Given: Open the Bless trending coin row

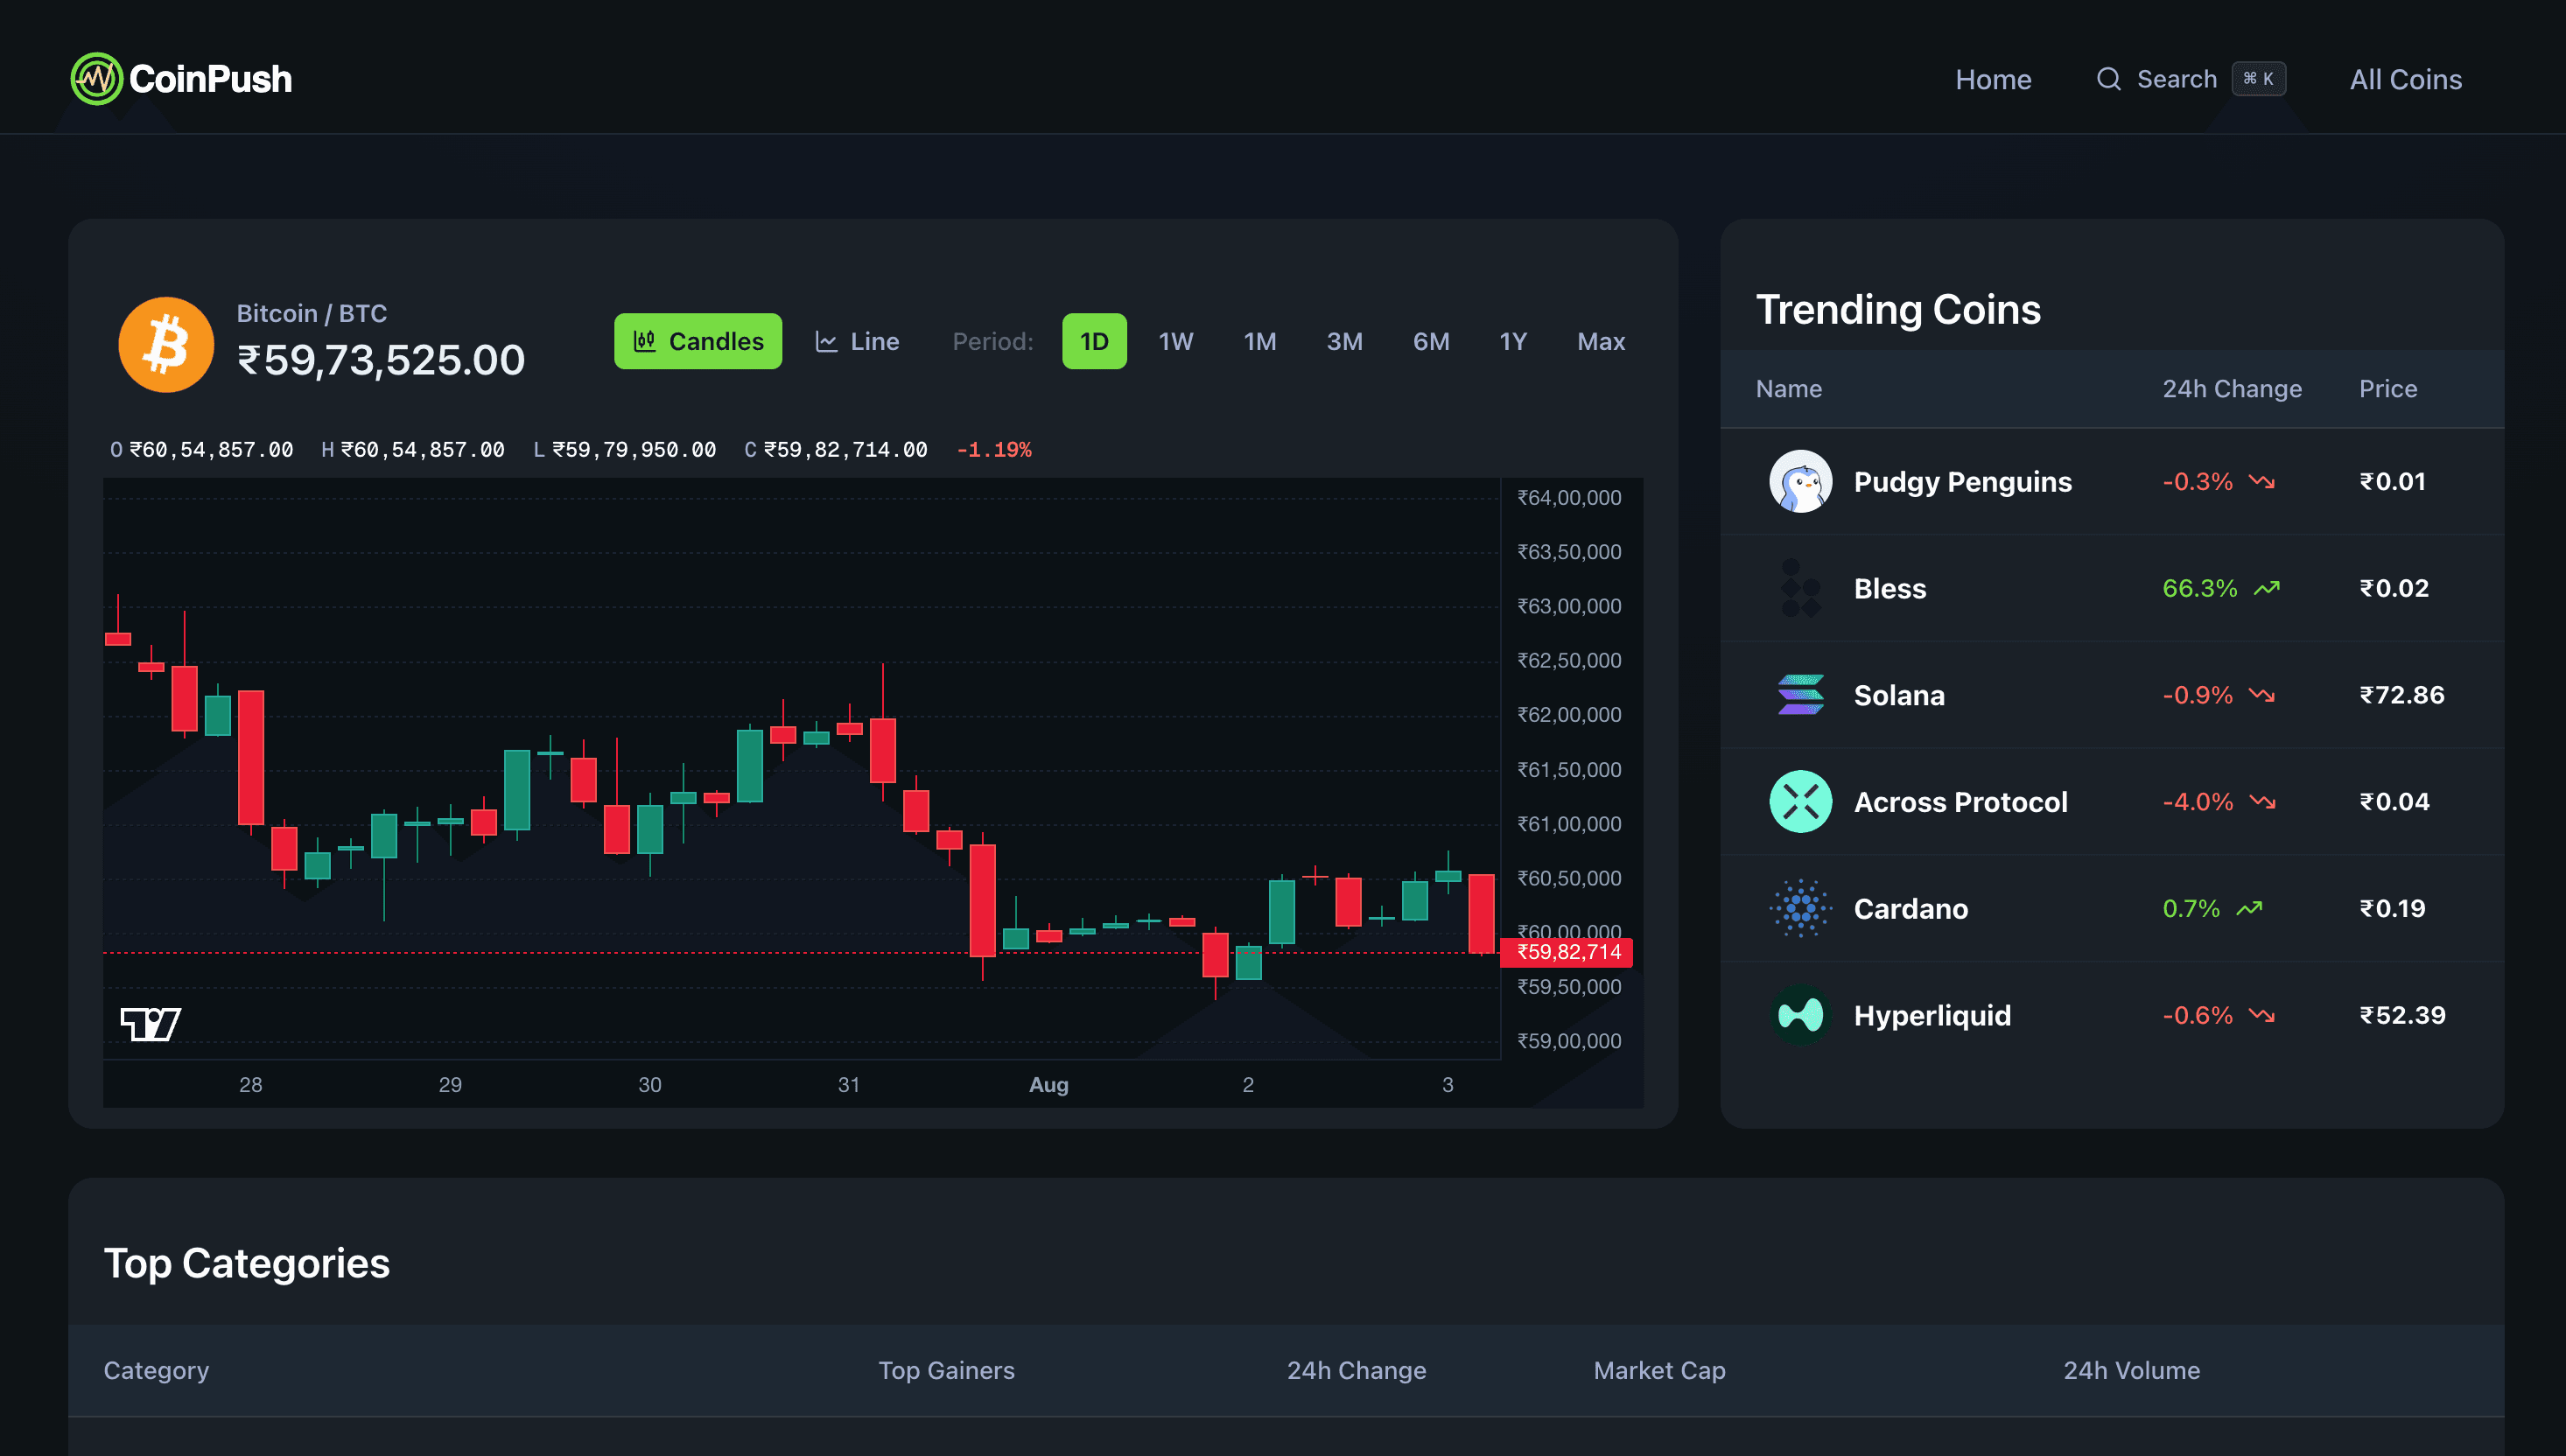Looking at the screenshot, I should pyautogui.click(x=2111, y=588).
